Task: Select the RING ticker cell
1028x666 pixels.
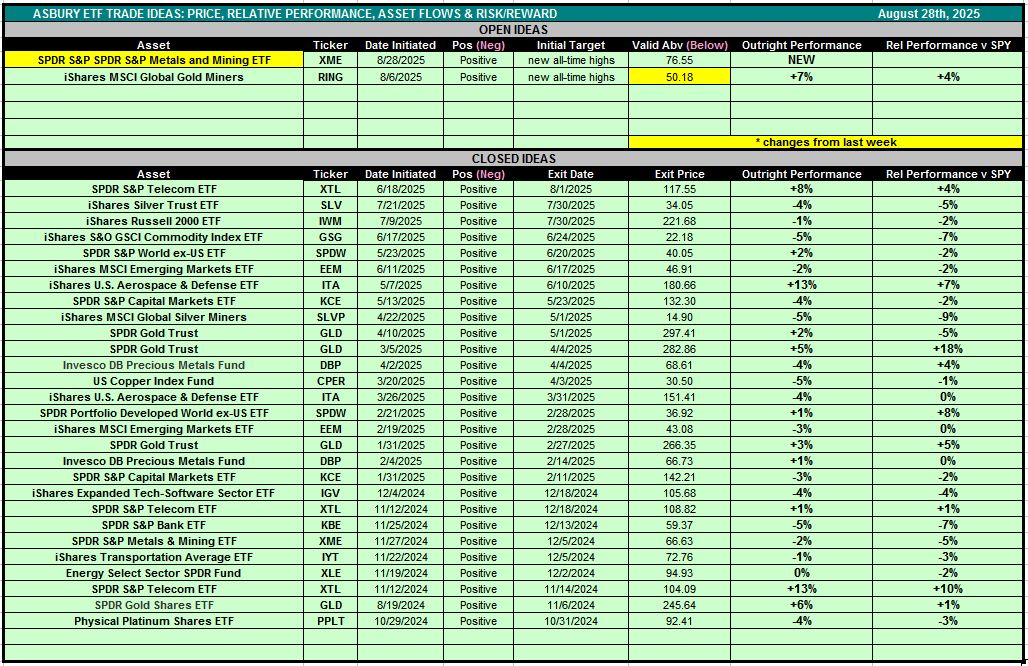Action: click(x=330, y=77)
